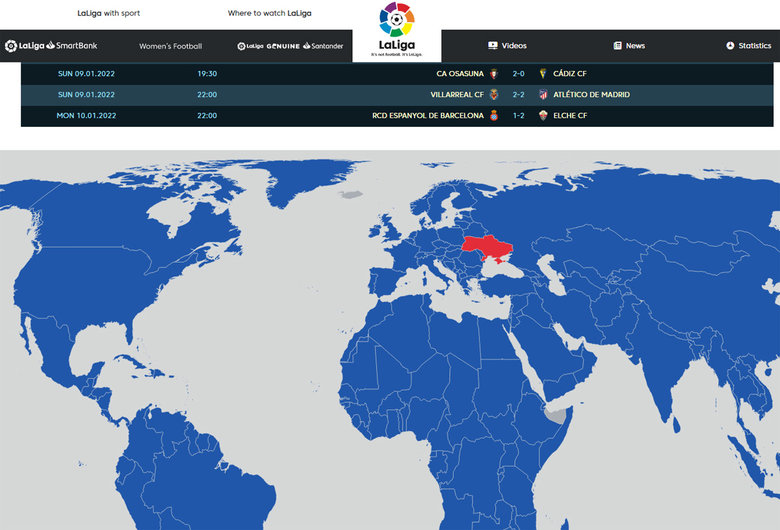Click the News newspaper icon
This screenshot has height=530, width=780.
(617, 46)
